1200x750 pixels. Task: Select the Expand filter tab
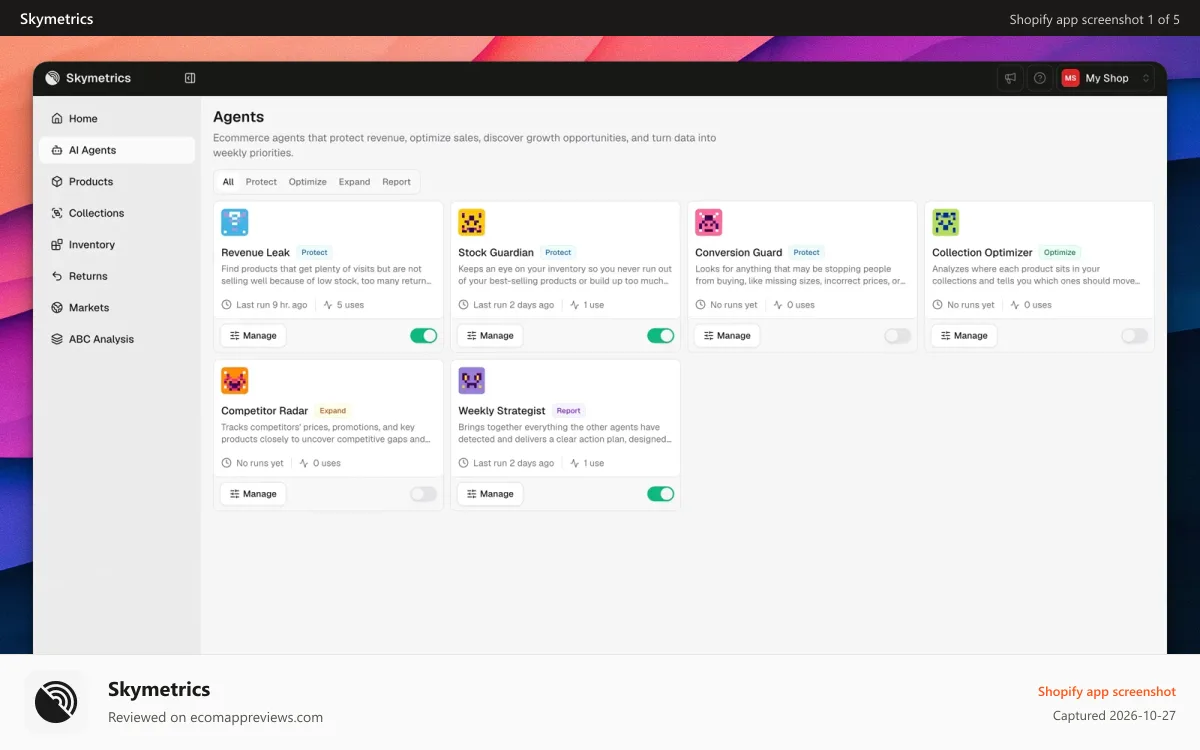click(x=354, y=182)
